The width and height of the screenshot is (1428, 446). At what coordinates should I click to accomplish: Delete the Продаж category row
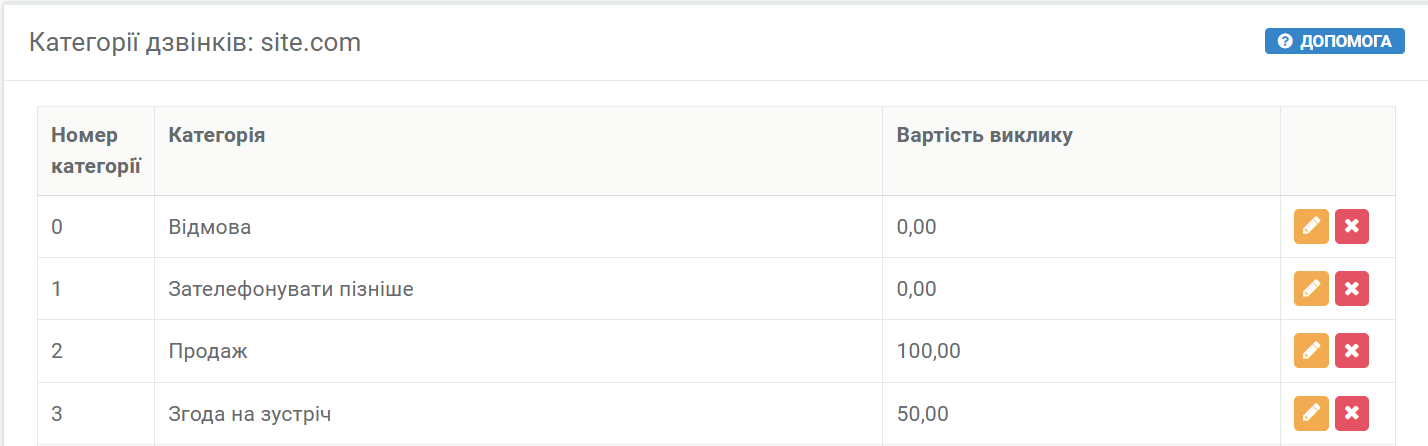click(1352, 351)
